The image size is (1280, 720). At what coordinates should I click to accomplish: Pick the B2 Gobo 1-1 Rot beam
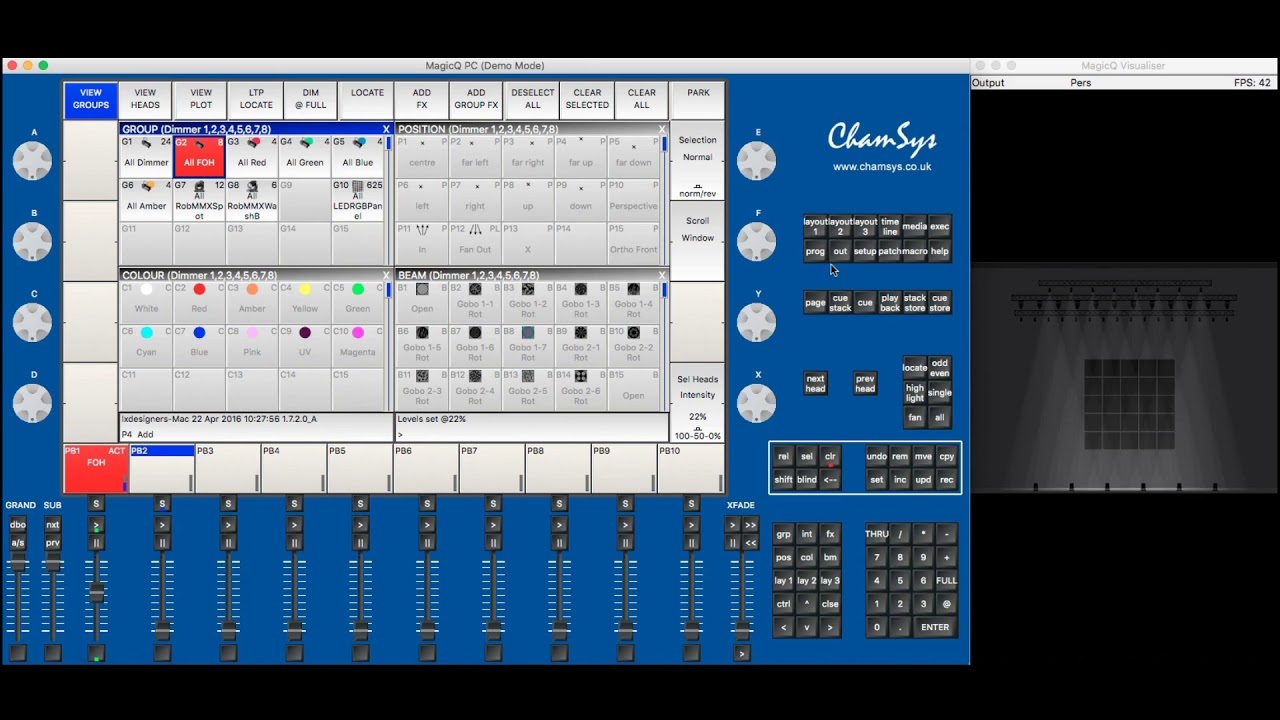pos(475,302)
